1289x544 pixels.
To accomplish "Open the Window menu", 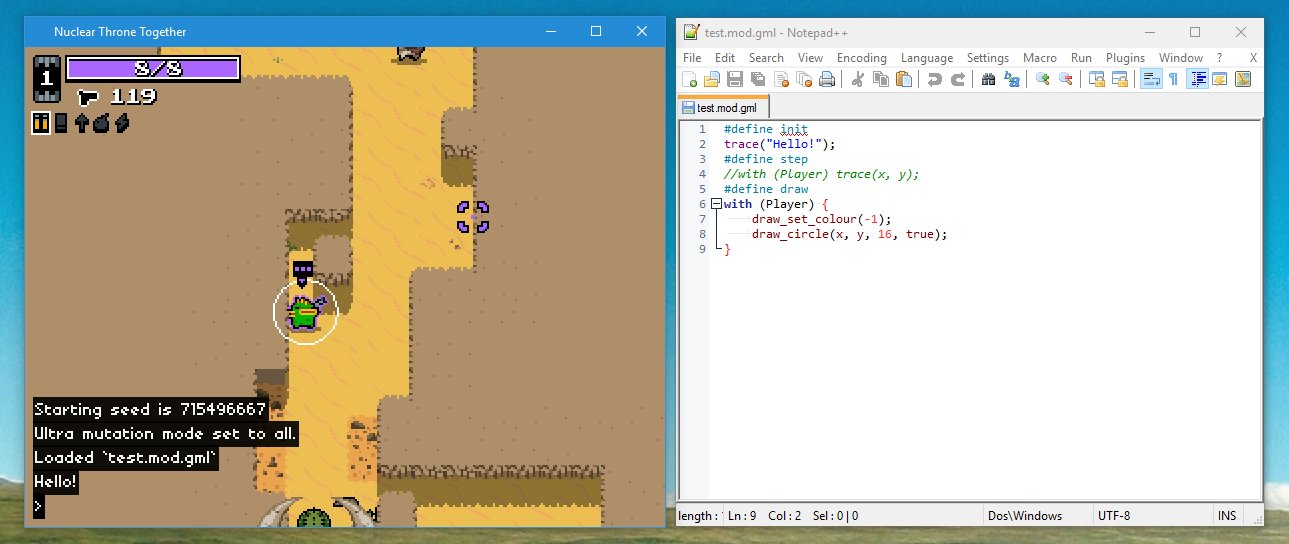I will 1180,58.
